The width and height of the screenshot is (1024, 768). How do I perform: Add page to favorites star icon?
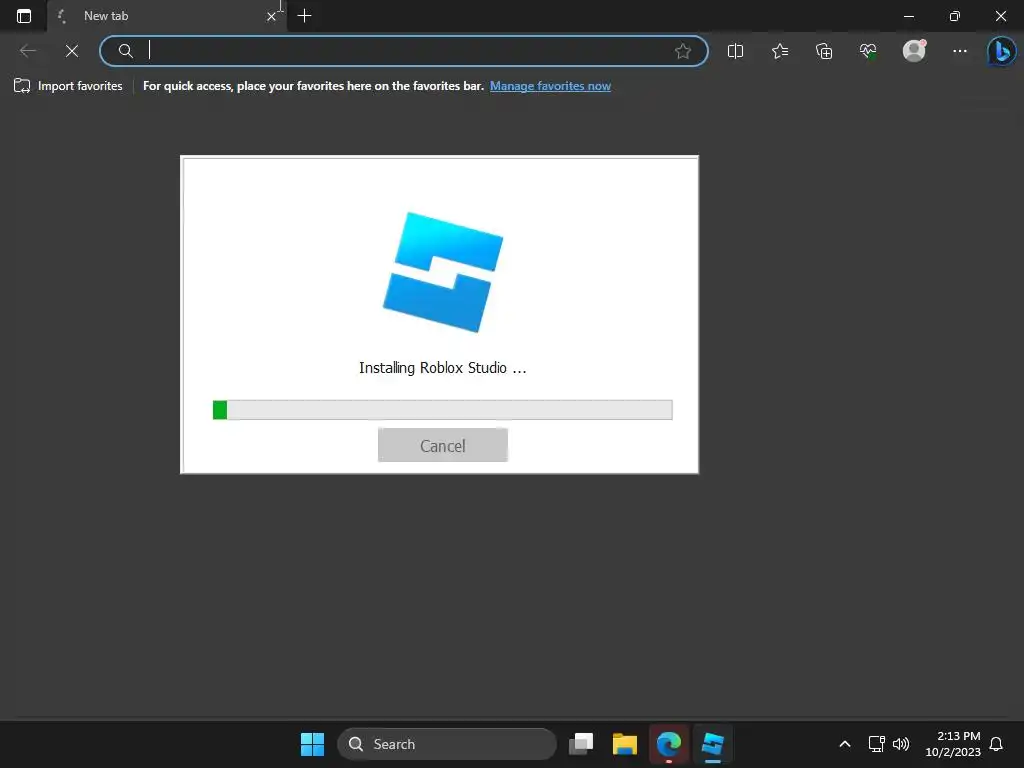click(x=682, y=51)
